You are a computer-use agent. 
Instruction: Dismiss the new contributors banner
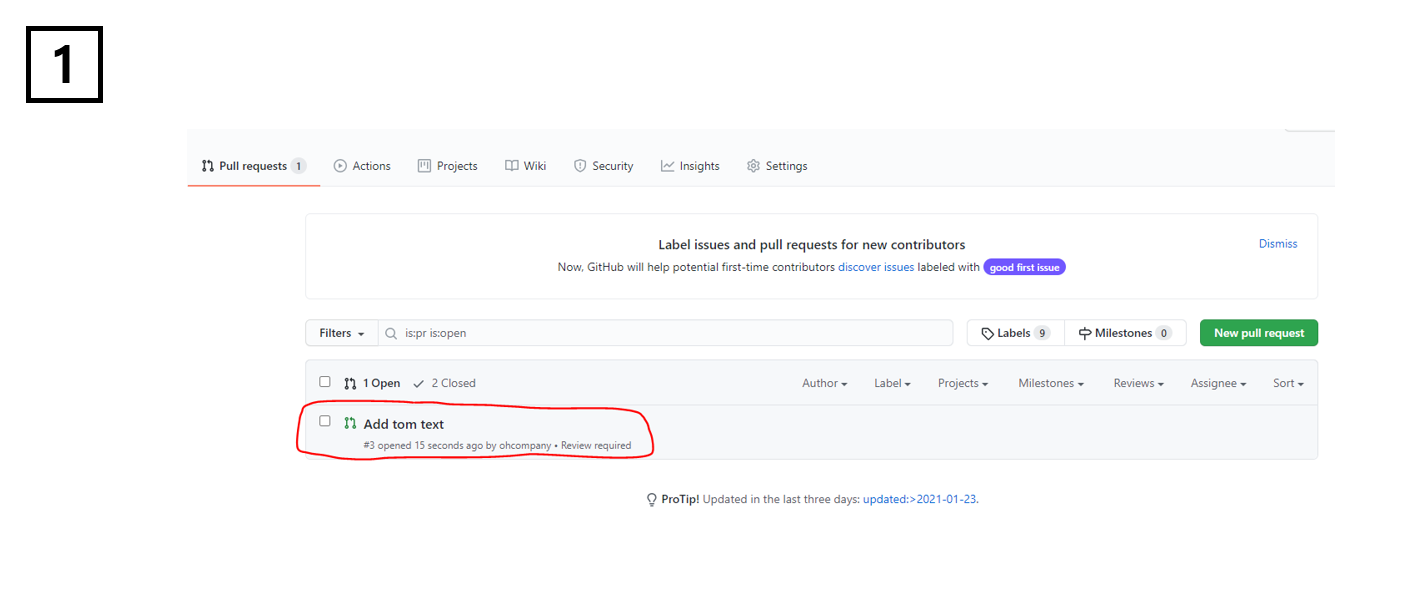tap(1278, 243)
